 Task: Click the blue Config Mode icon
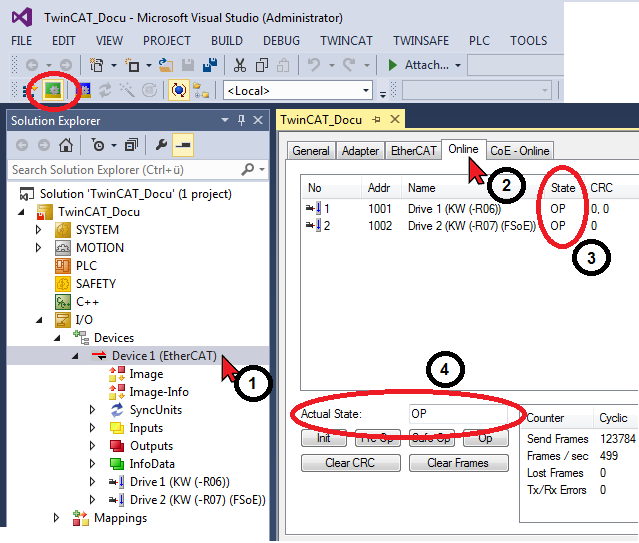coord(85,90)
